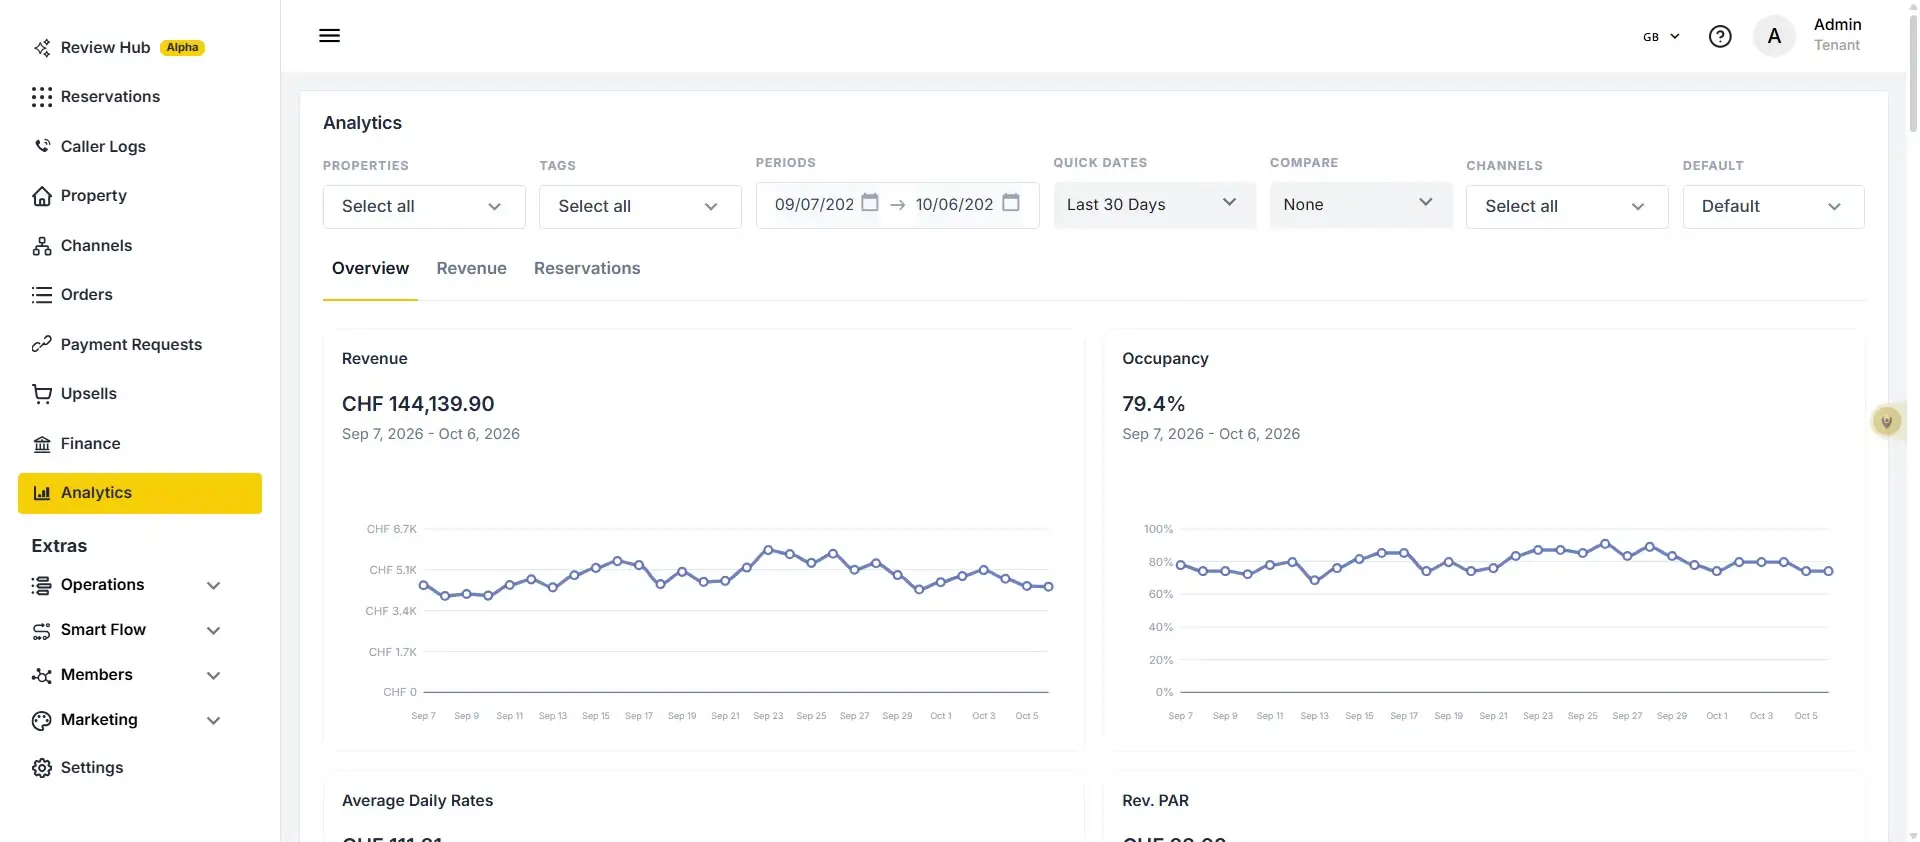The width and height of the screenshot is (1920, 842).
Task: Click the Analytics bar chart icon
Action: tap(42, 493)
